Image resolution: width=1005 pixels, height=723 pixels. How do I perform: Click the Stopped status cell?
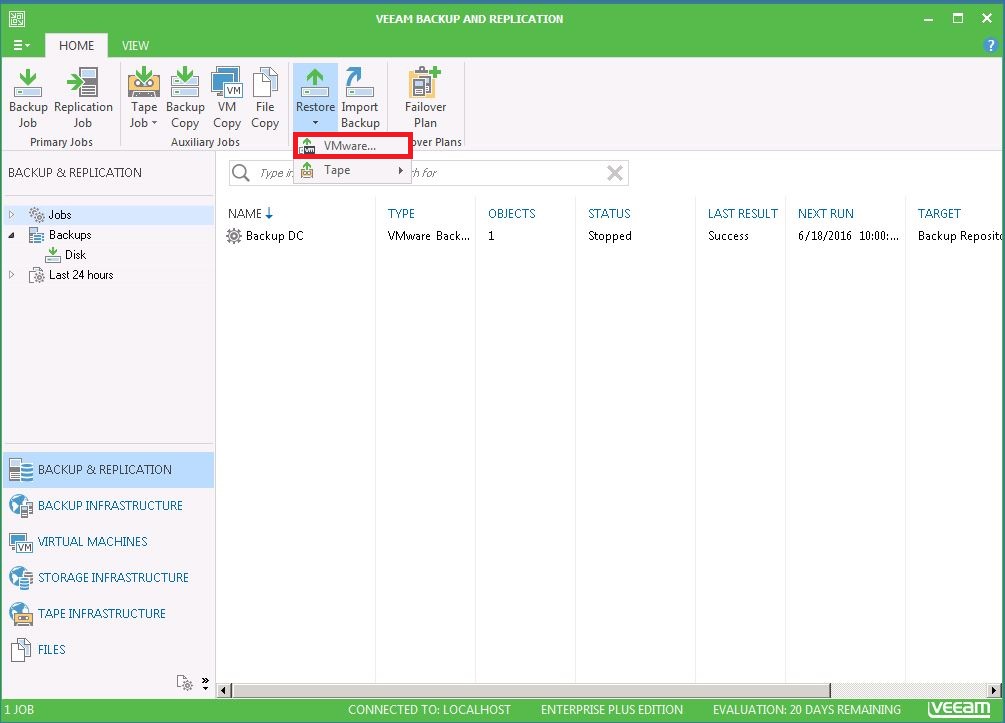pos(610,236)
